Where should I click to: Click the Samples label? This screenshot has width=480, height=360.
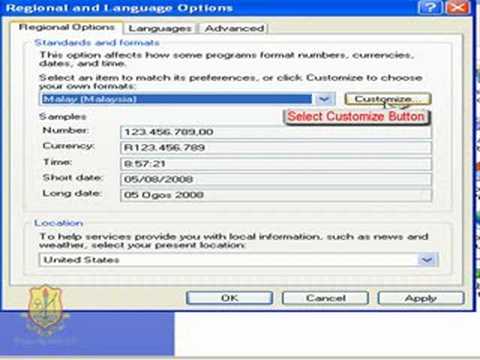click(63, 117)
